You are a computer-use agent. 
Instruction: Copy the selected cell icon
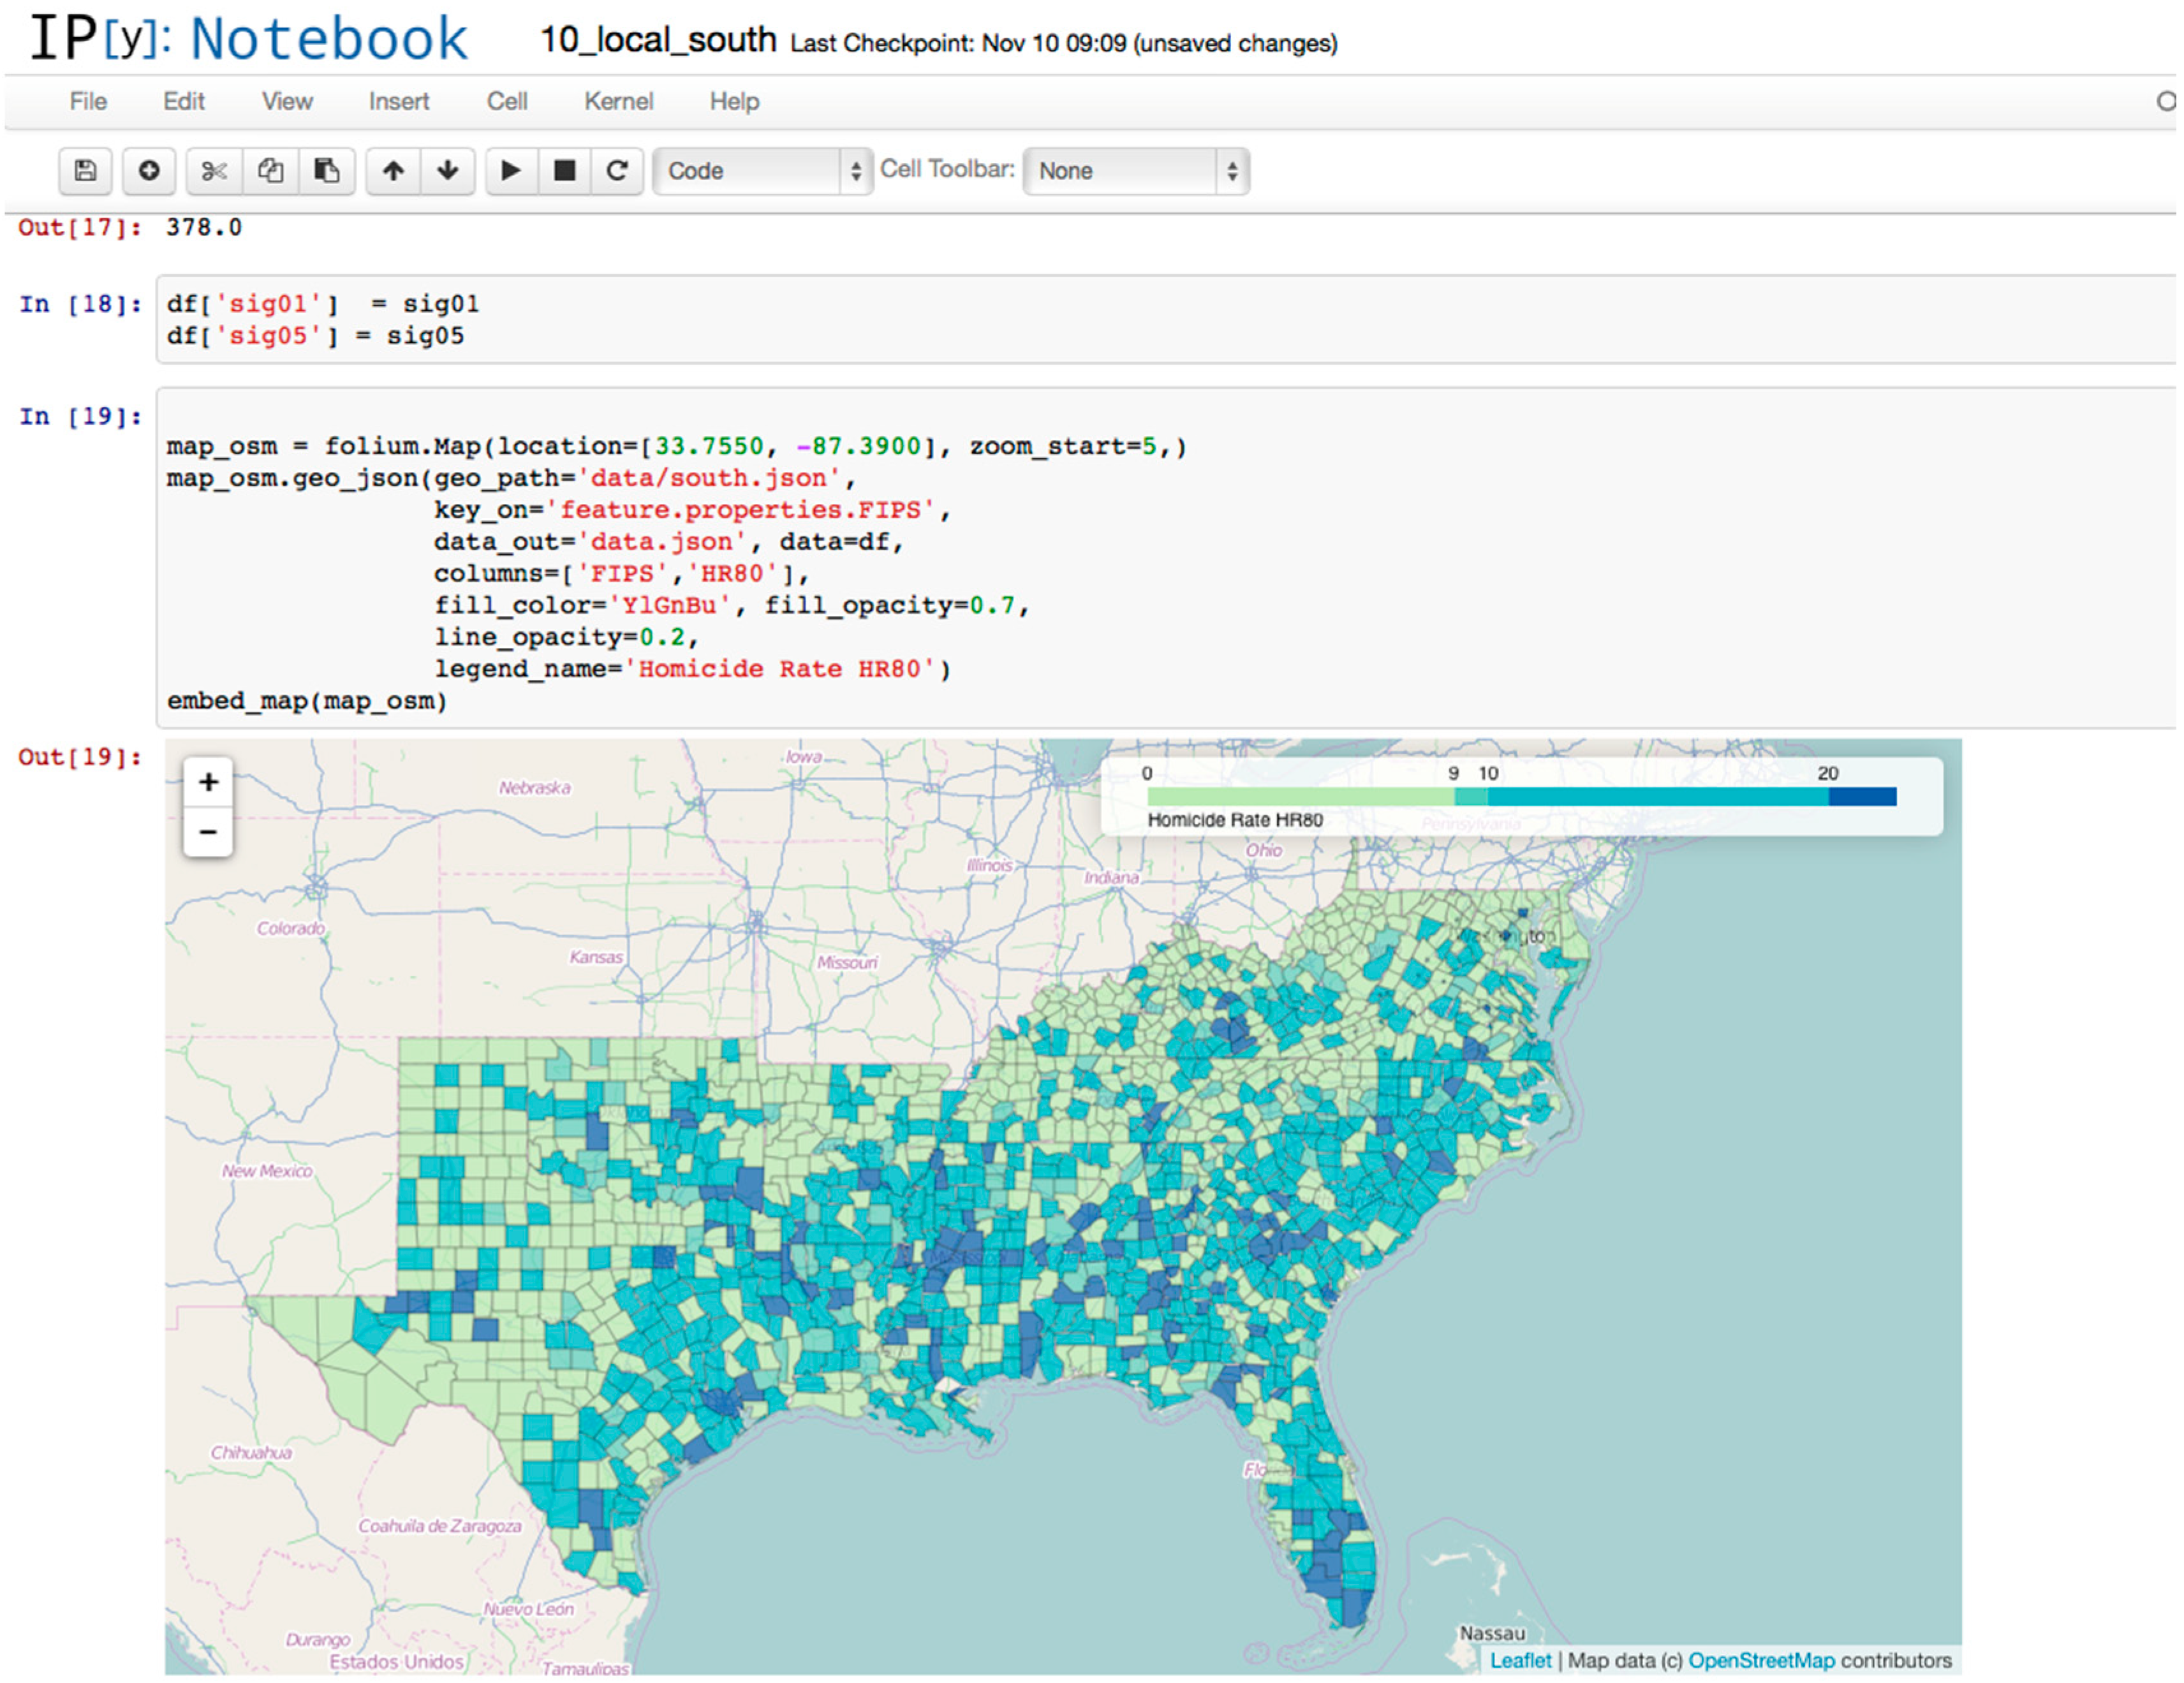click(x=270, y=171)
